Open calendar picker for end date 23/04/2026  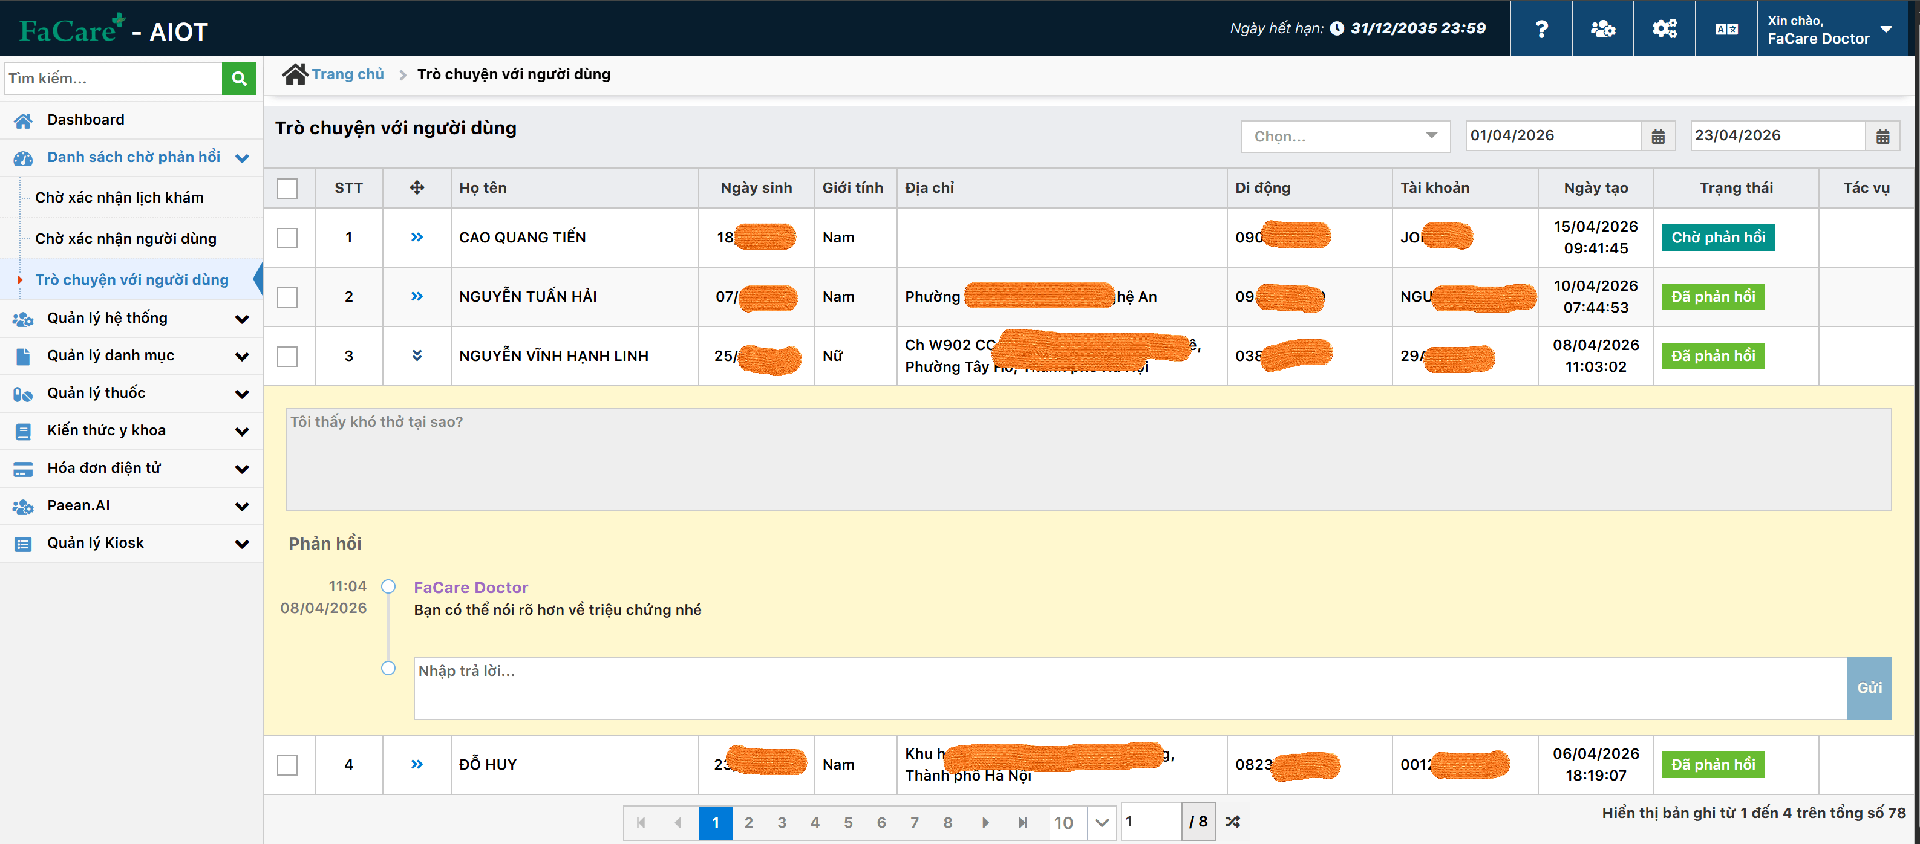pyautogui.click(x=1883, y=136)
